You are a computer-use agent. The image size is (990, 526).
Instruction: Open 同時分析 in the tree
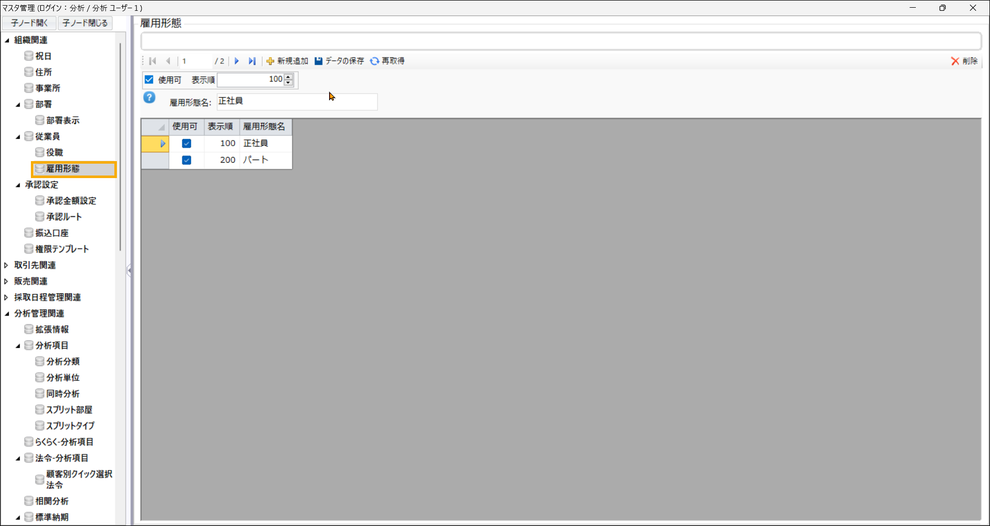63,394
